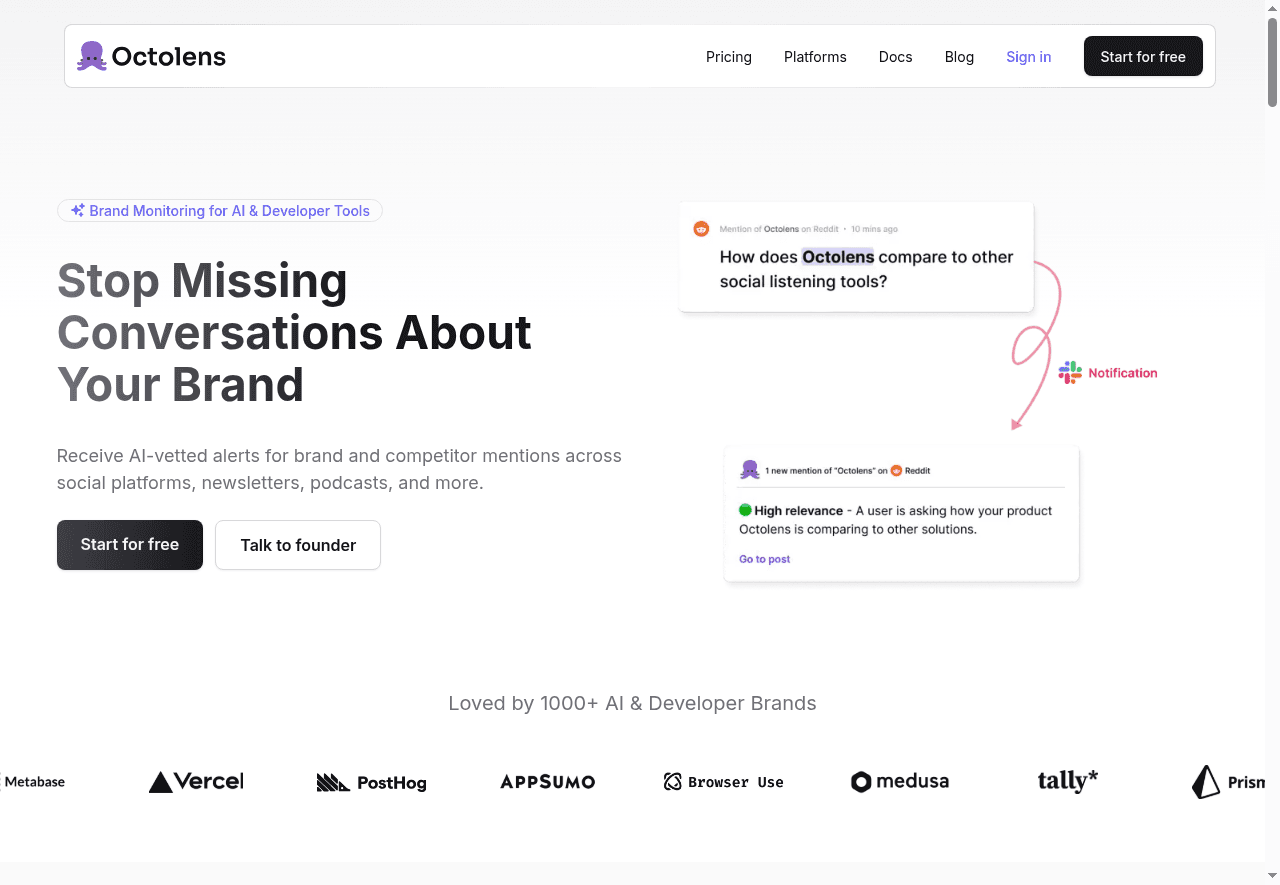Open the Platforms menu item
This screenshot has width=1280, height=885.
(815, 57)
